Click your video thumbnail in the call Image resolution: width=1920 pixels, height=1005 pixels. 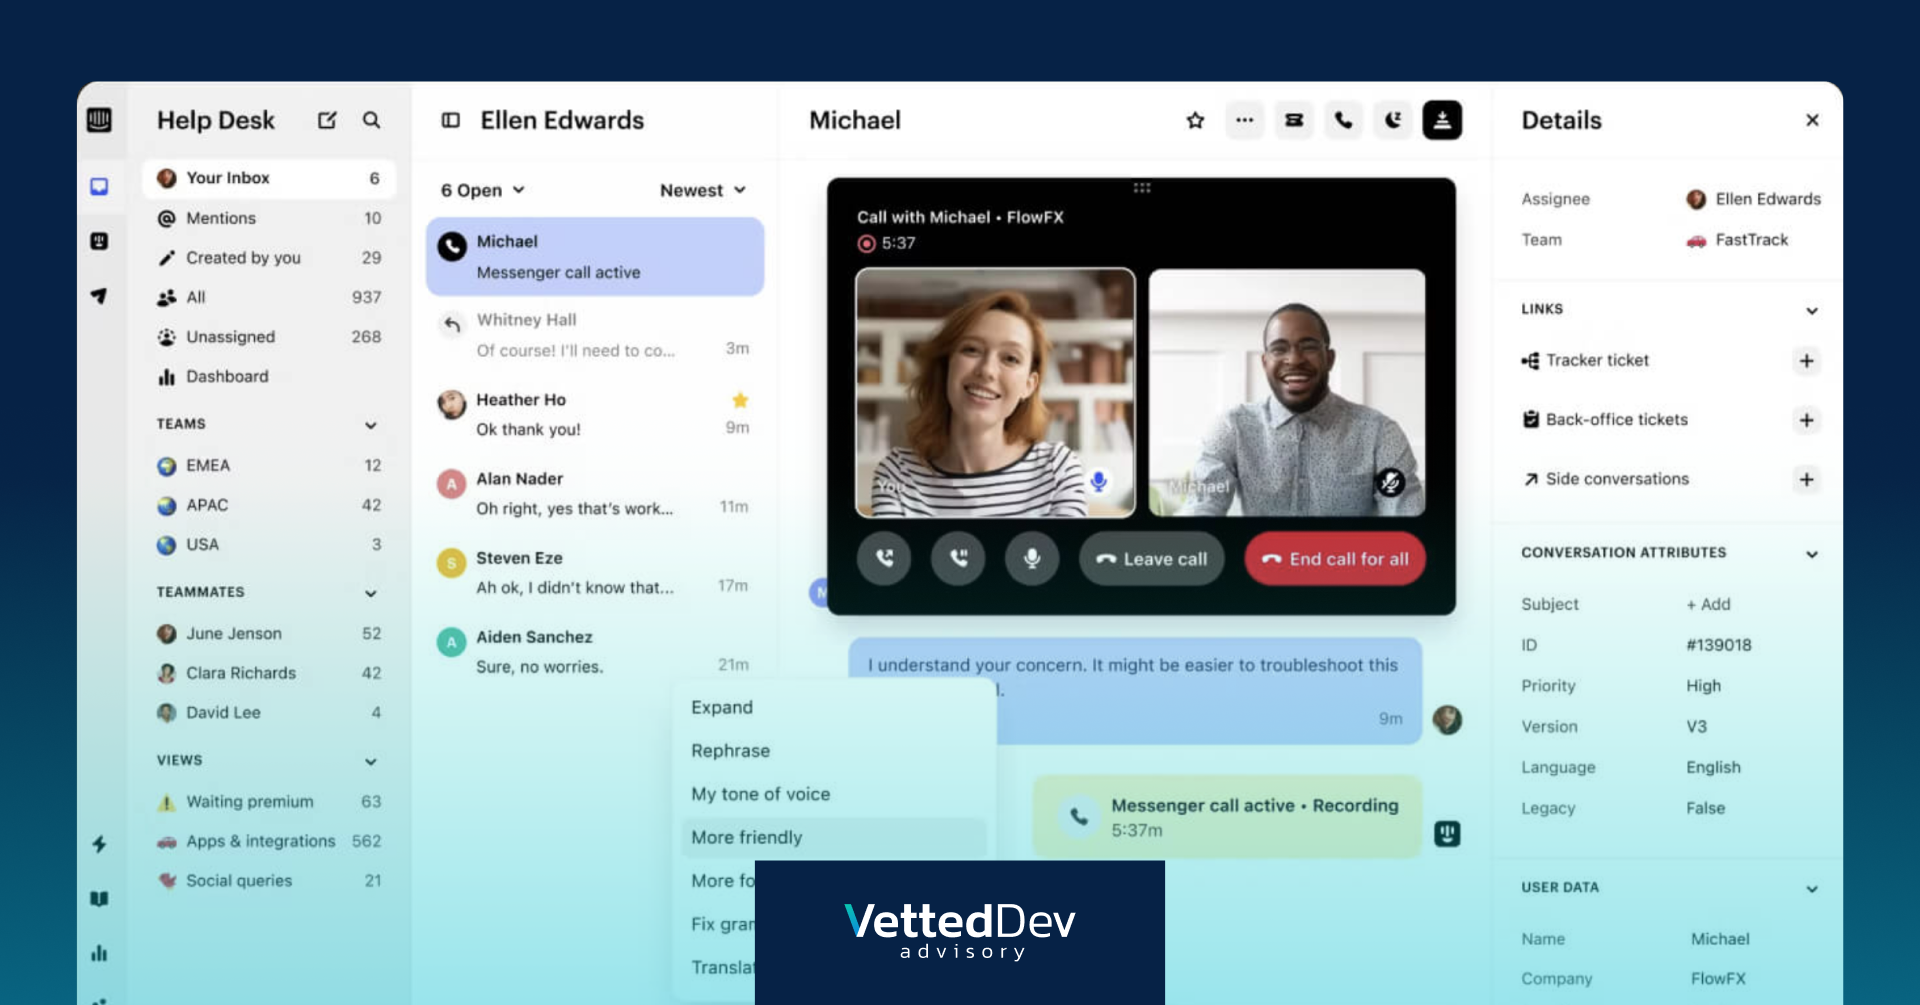(x=995, y=392)
